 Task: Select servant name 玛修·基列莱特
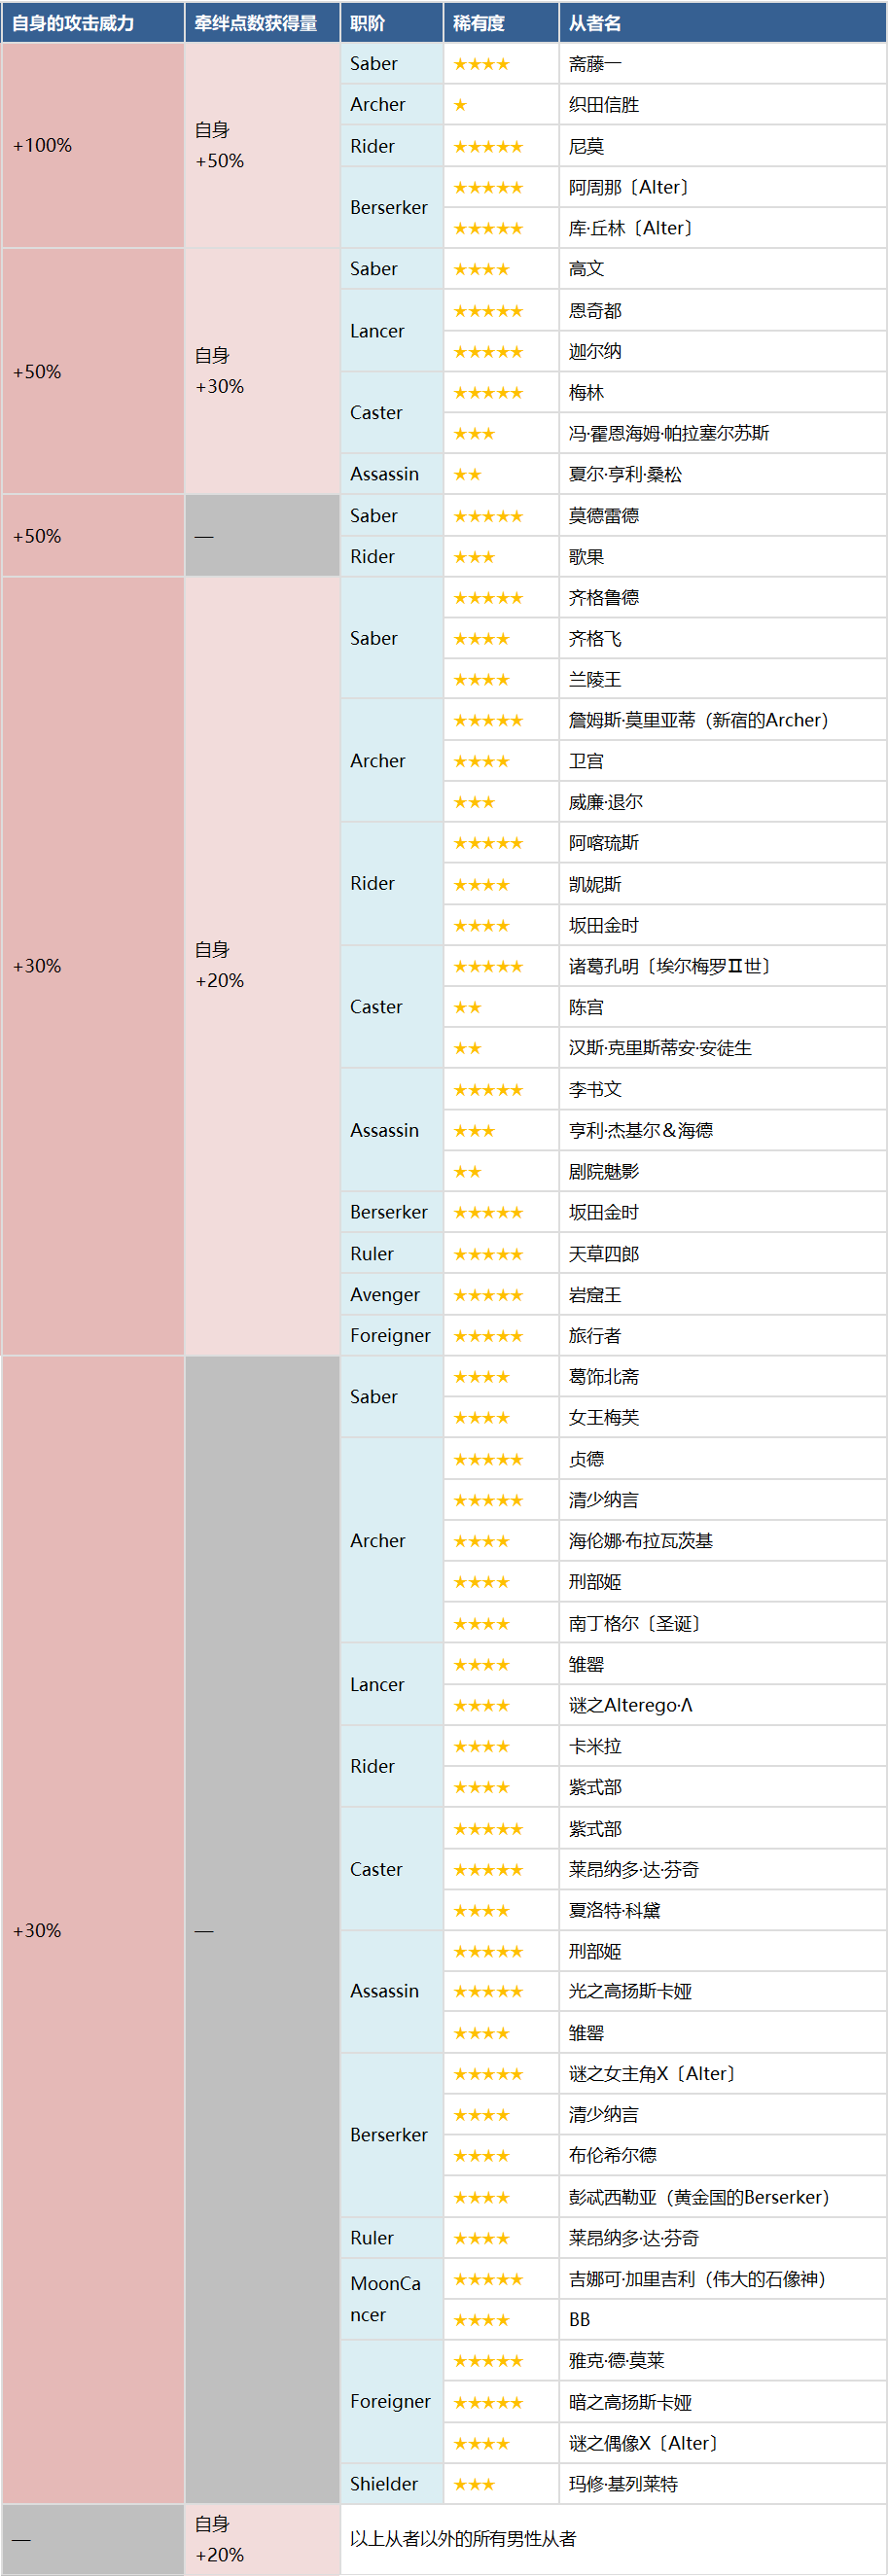(x=623, y=2484)
